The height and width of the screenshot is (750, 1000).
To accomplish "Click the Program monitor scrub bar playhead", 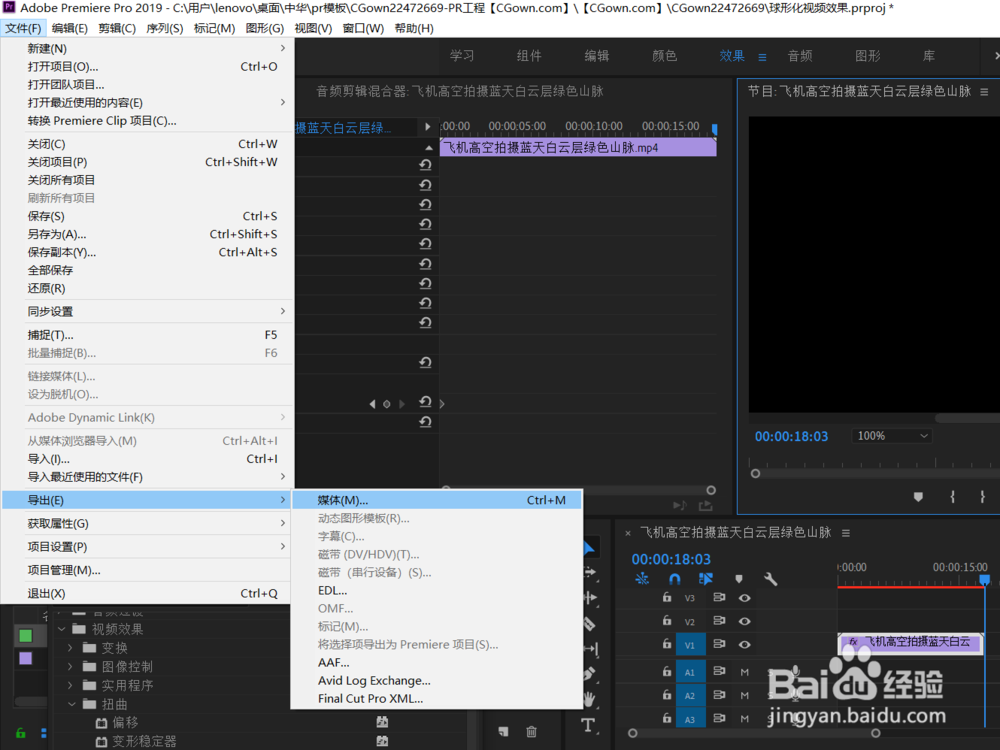I will pyautogui.click(x=755, y=474).
